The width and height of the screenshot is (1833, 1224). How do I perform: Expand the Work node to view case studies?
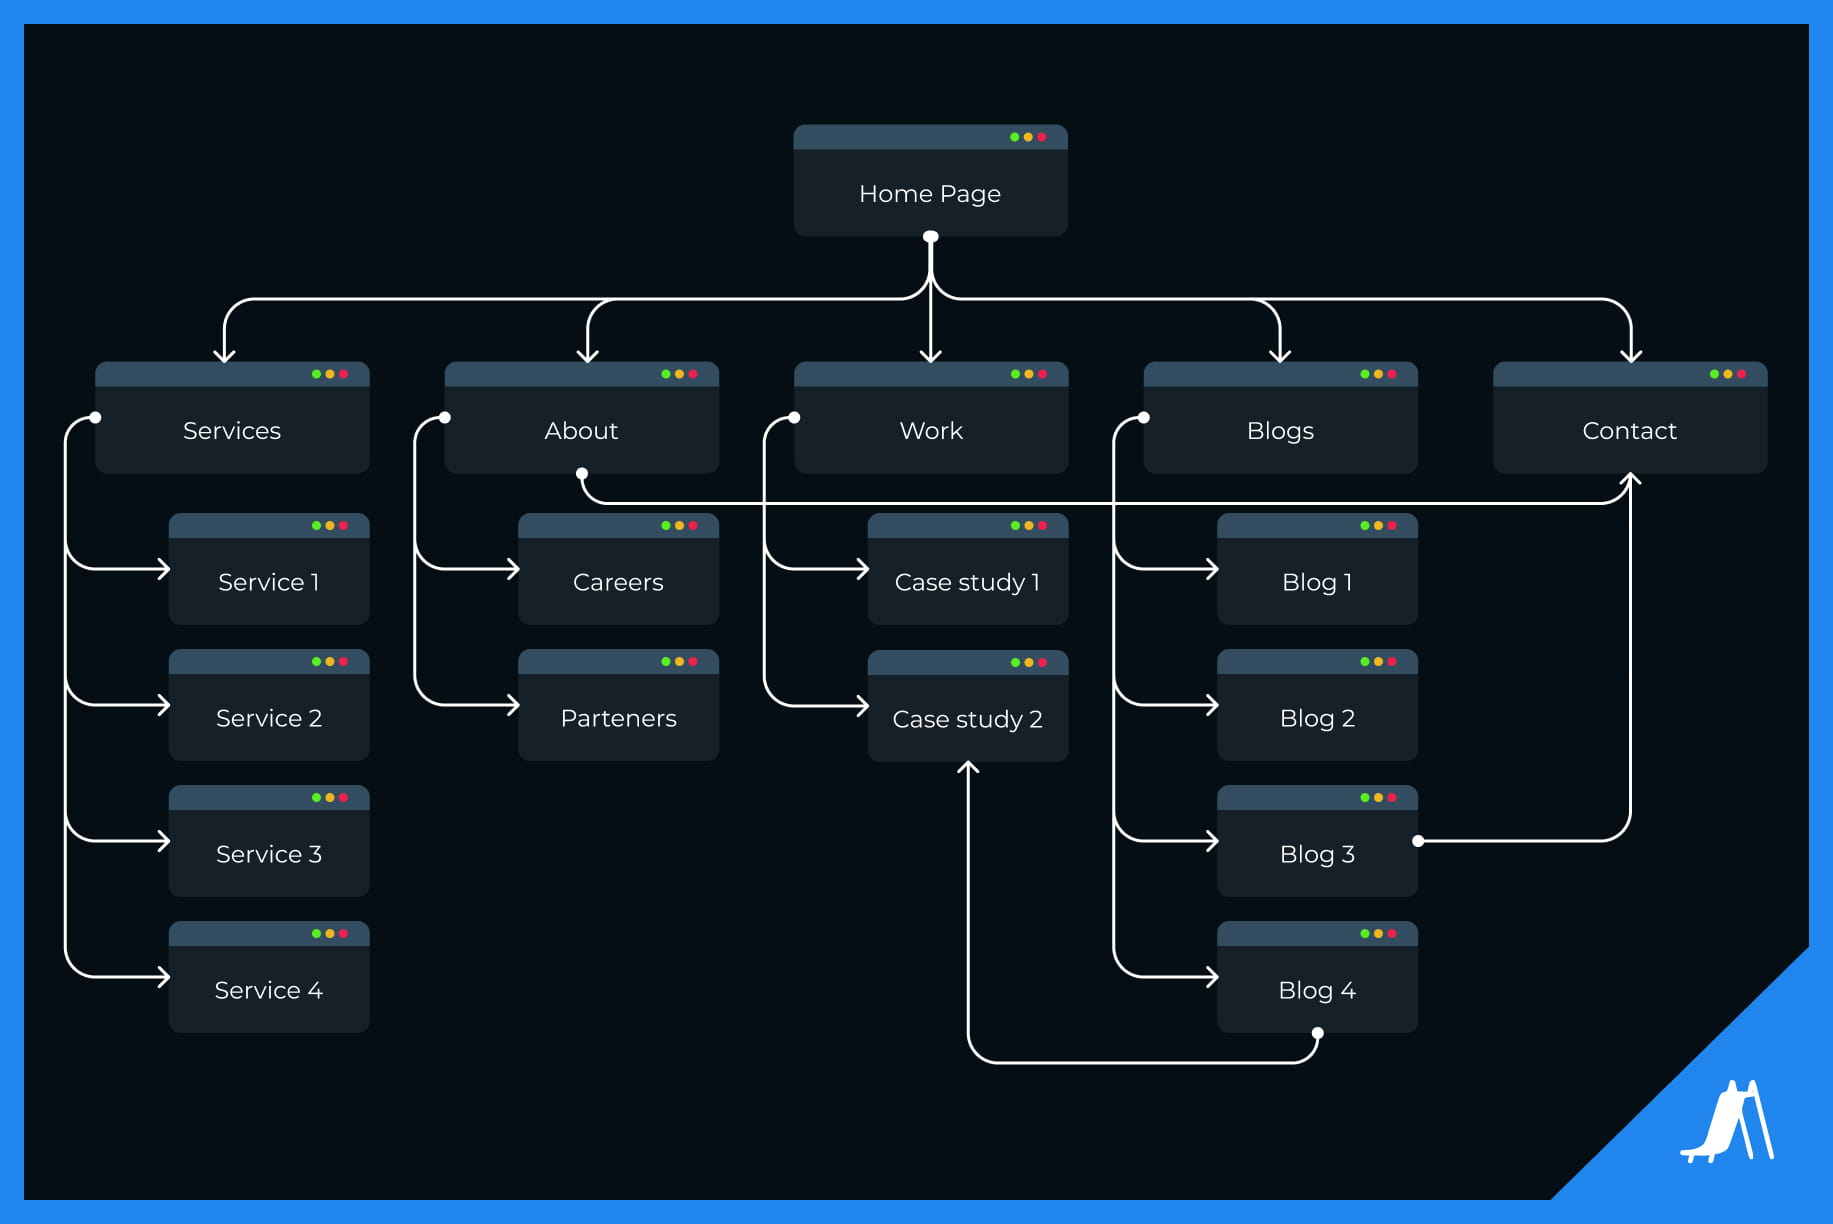[x=931, y=430]
